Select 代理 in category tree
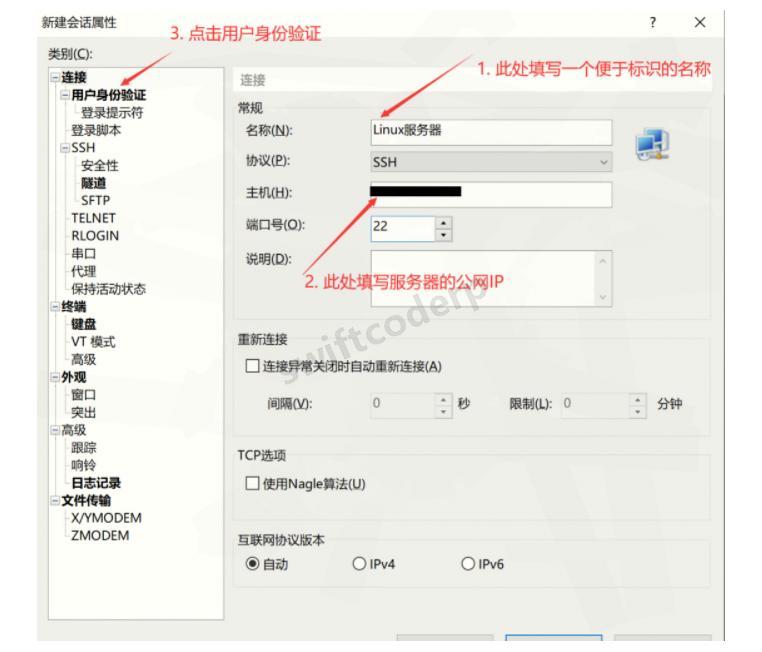This screenshot has height=652, width=762. pyautogui.click(x=83, y=271)
